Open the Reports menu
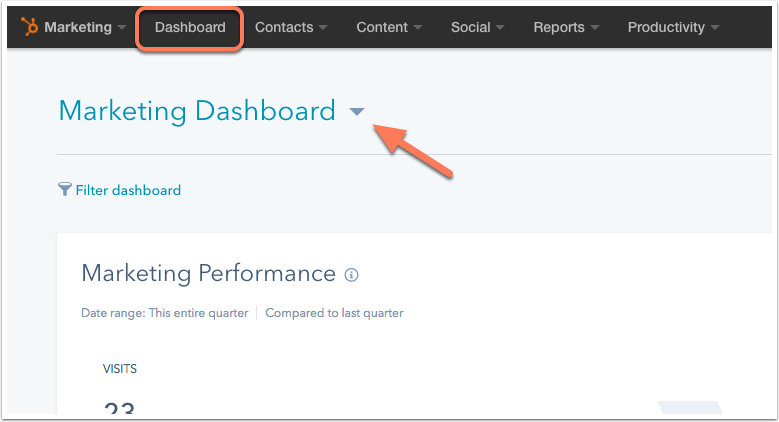Viewport: 779px width, 422px height. click(x=559, y=28)
